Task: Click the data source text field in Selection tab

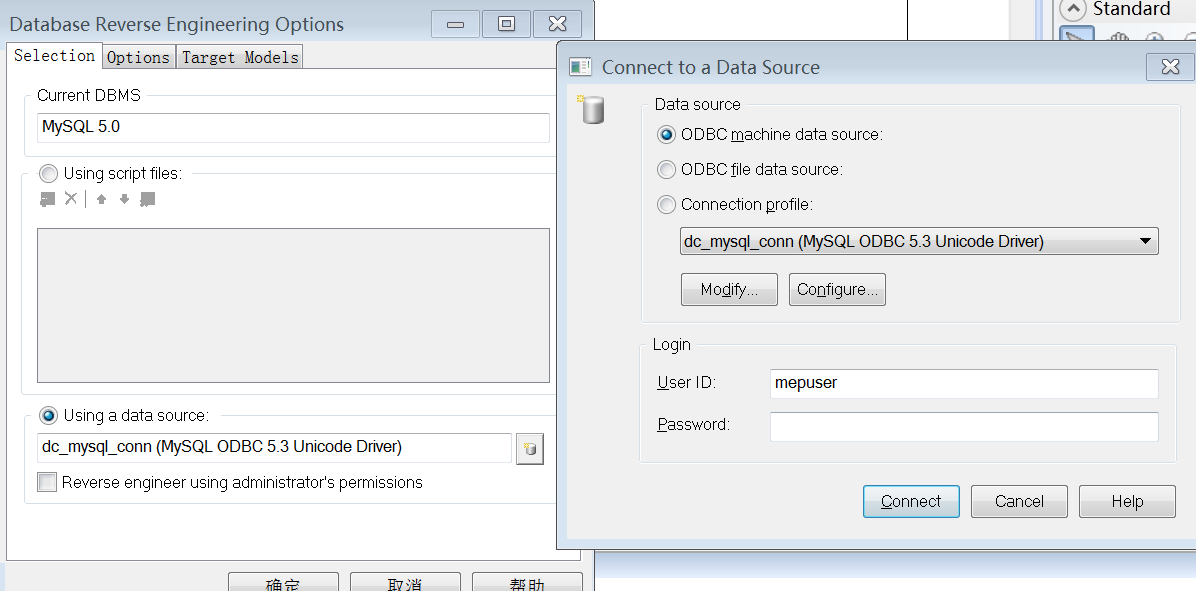Action: 275,448
